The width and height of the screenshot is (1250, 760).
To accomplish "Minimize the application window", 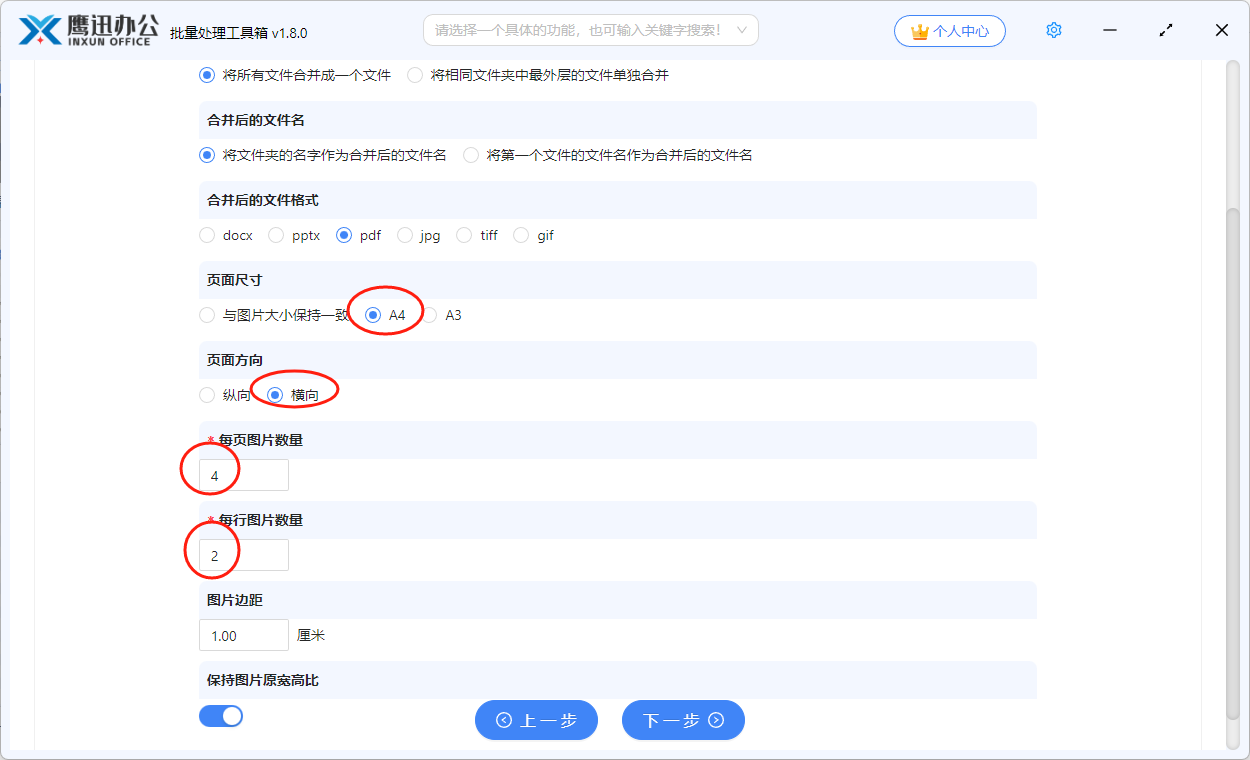I will [1110, 30].
